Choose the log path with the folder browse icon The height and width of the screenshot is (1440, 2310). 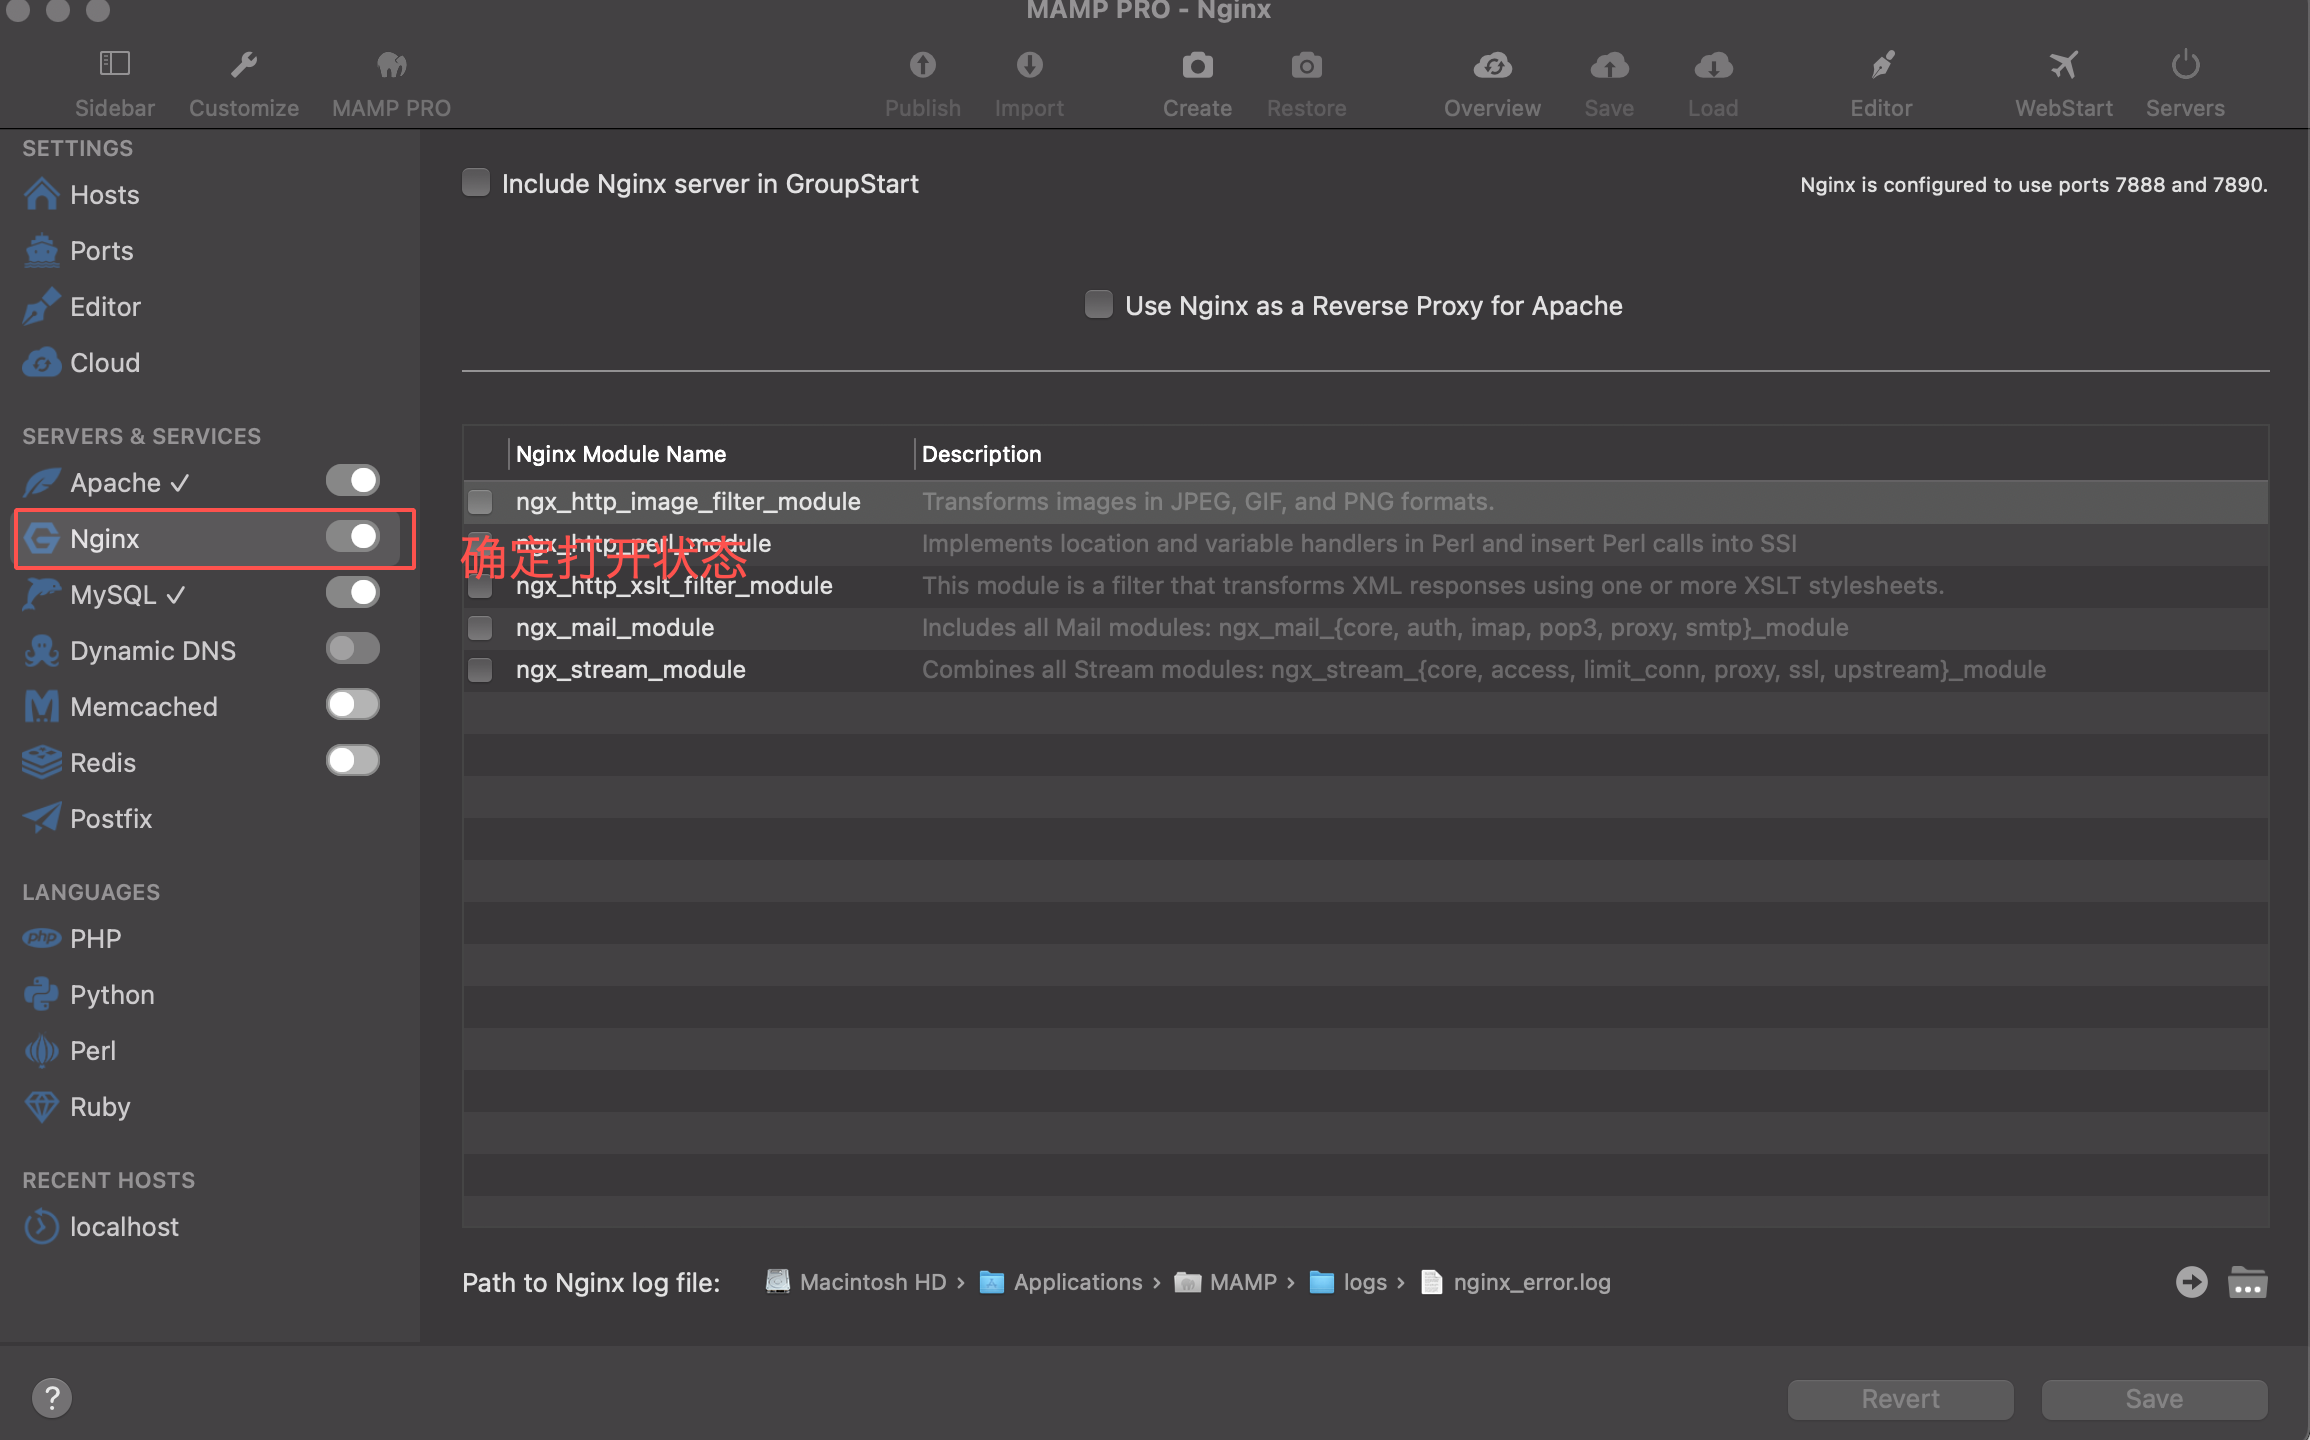coord(2247,1282)
